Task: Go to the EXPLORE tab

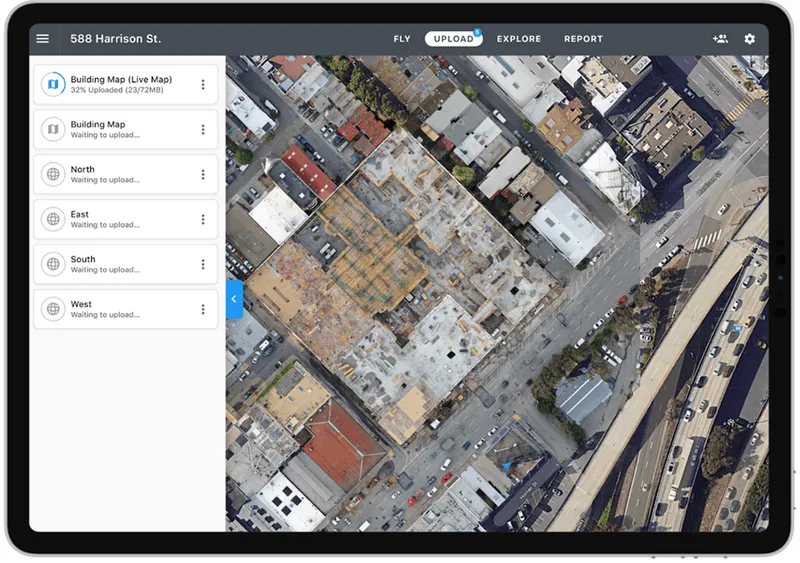Action: click(519, 39)
